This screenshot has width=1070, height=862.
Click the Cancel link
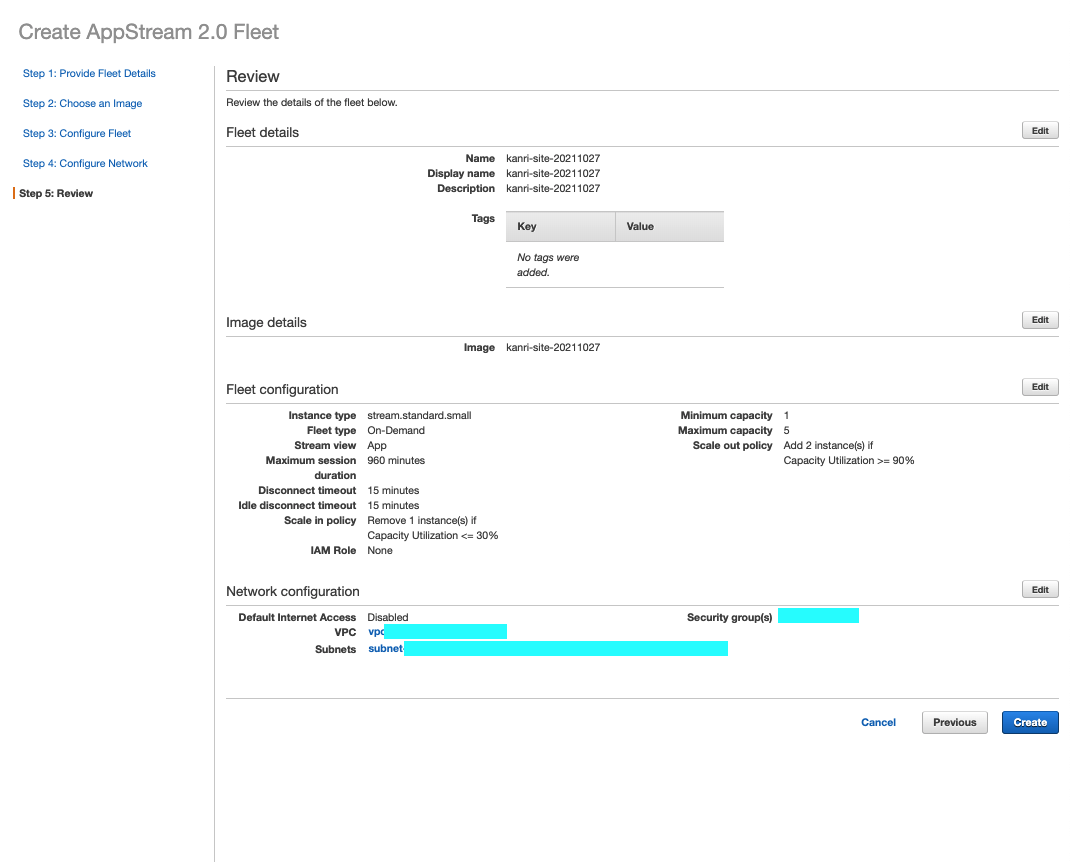pyautogui.click(x=878, y=722)
